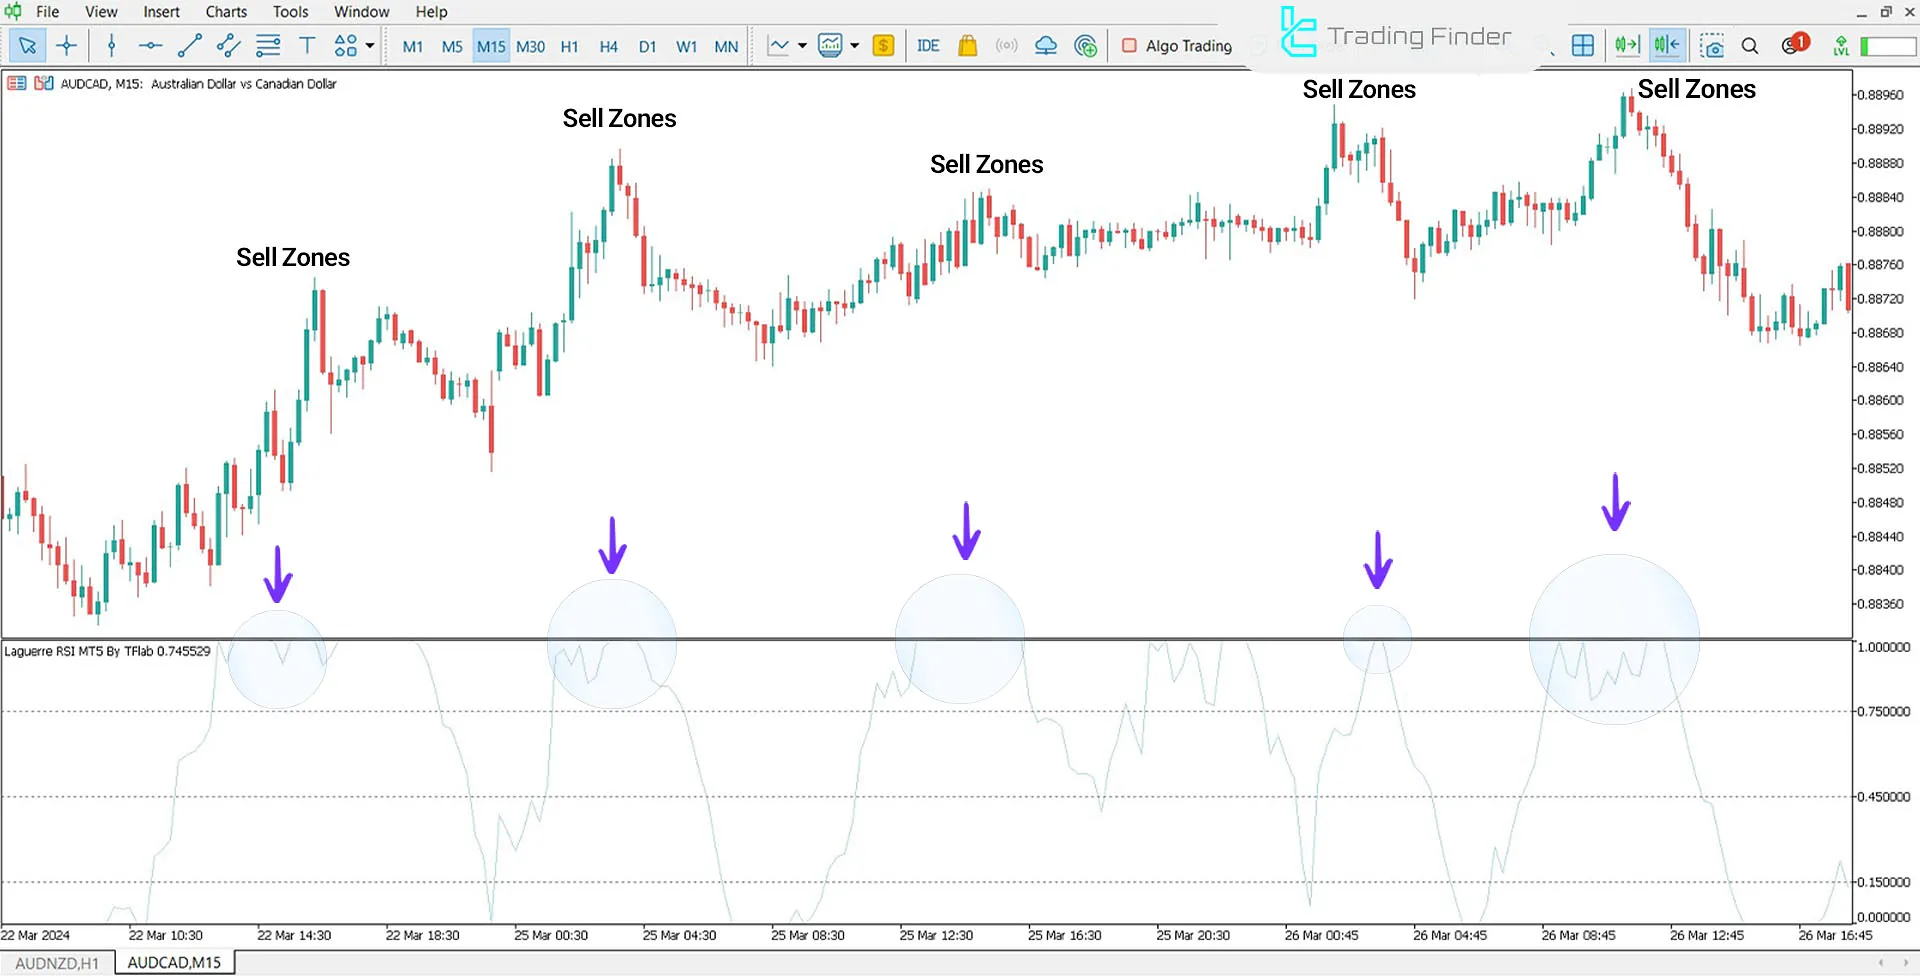The height and width of the screenshot is (976, 1920).
Task: Switch to the AUDNZD,H1 chart tab
Action: (x=57, y=962)
